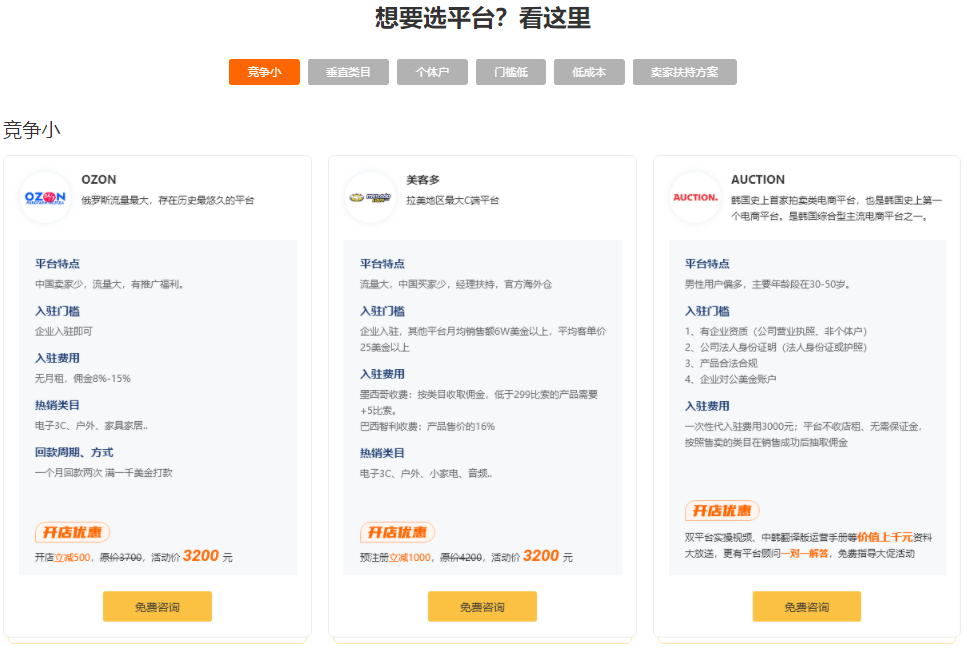Click the 立减1000 link on 美客多 card
This screenshot has height=649, width=967.
pyautogui.click(x=409, y=556)
